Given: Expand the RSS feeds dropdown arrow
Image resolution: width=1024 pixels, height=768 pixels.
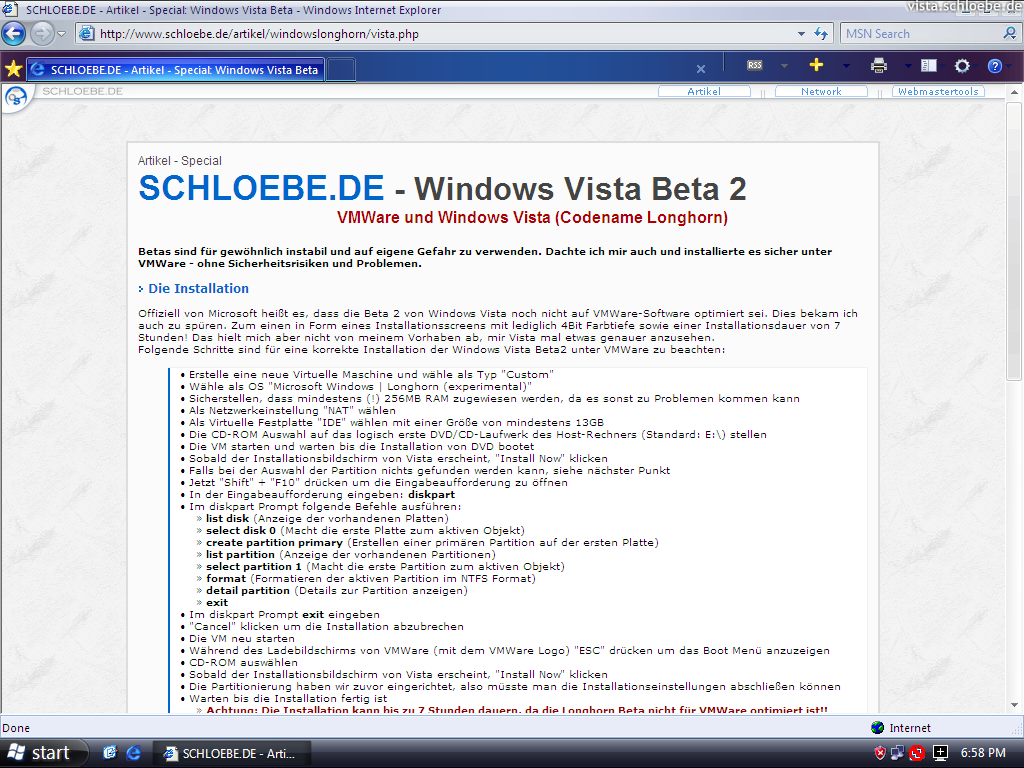Looking at the screenshot, I should (784, 66).
